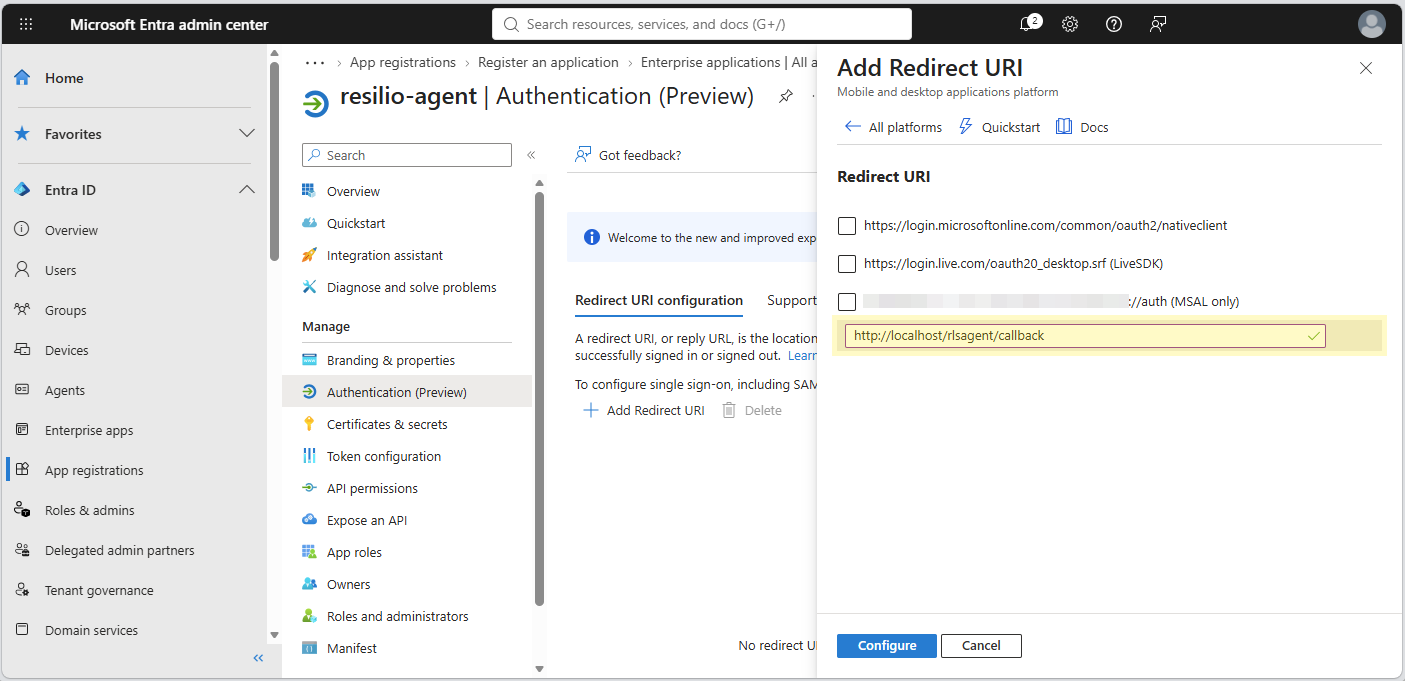Close the Add Redirect URI panel
This screenshot has width=1405, height=681.
tap(1366, 68)
